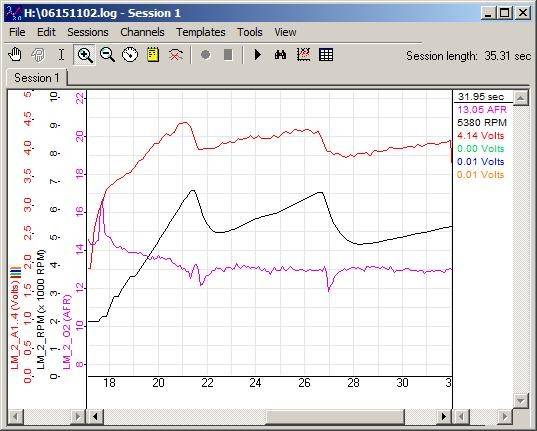Click the up arrow of readout panel scrollbar
The width and height of the screenshot is (537, 431).
click(x=521, y=98)
